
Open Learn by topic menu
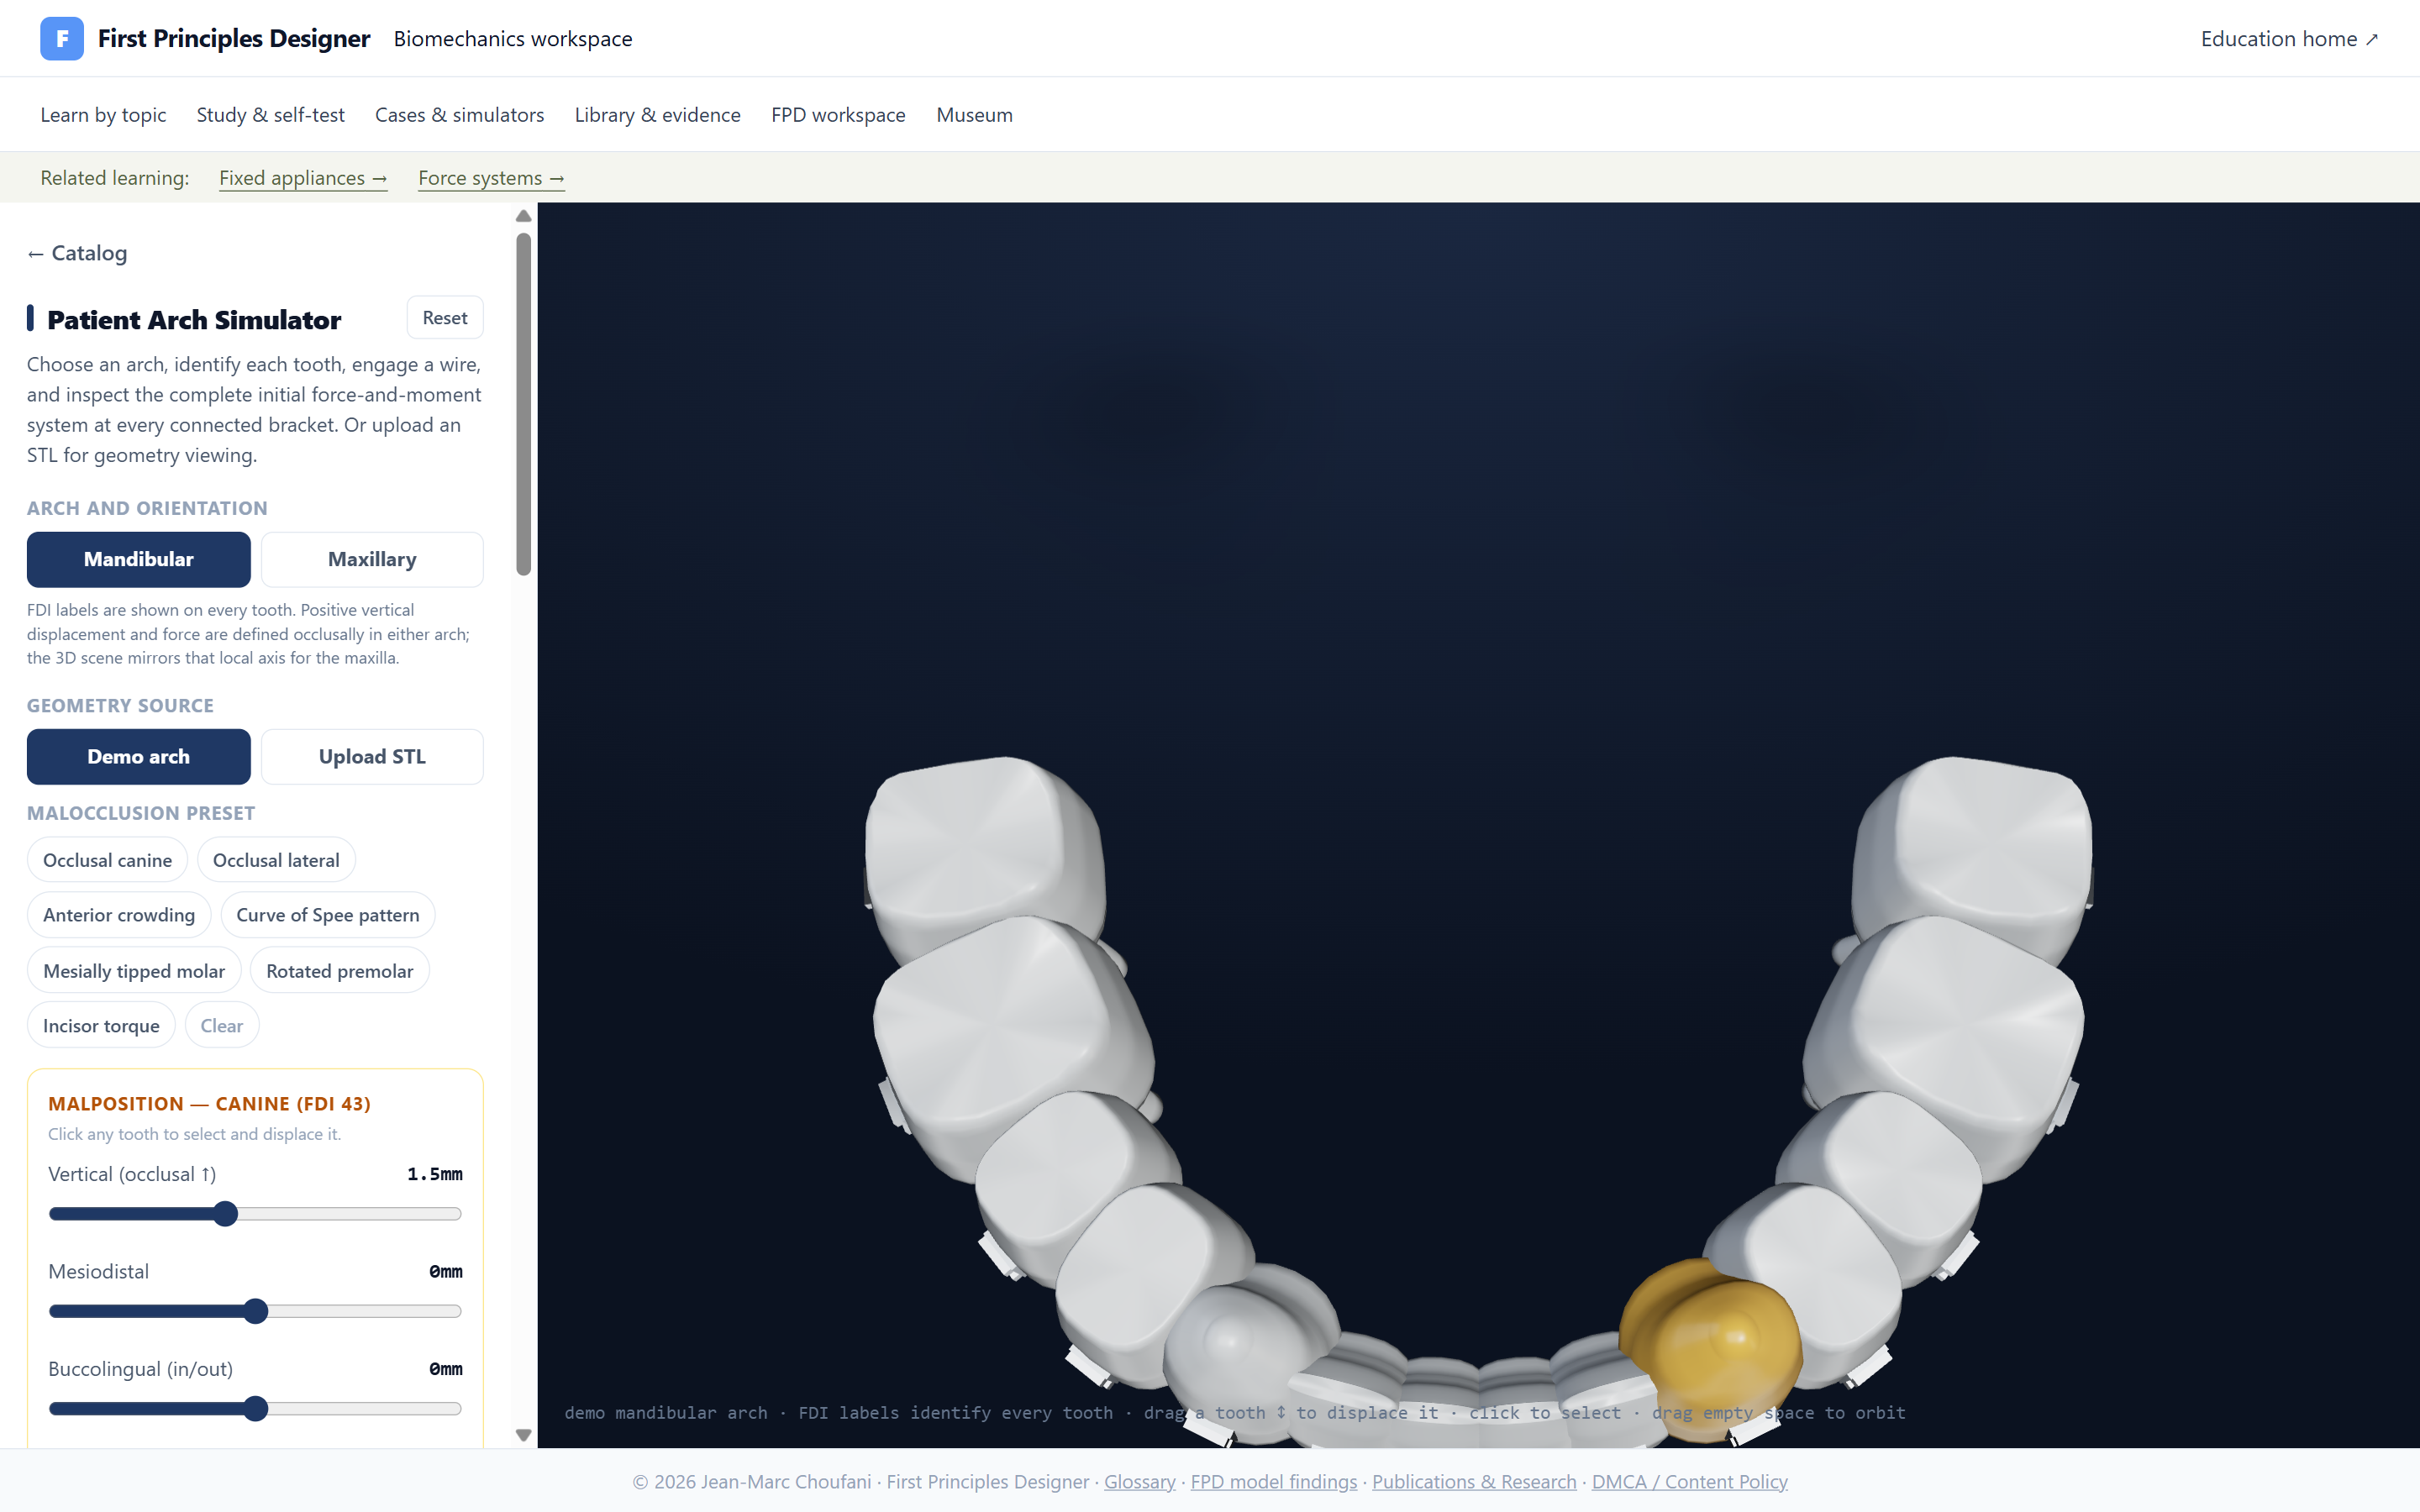103,115
